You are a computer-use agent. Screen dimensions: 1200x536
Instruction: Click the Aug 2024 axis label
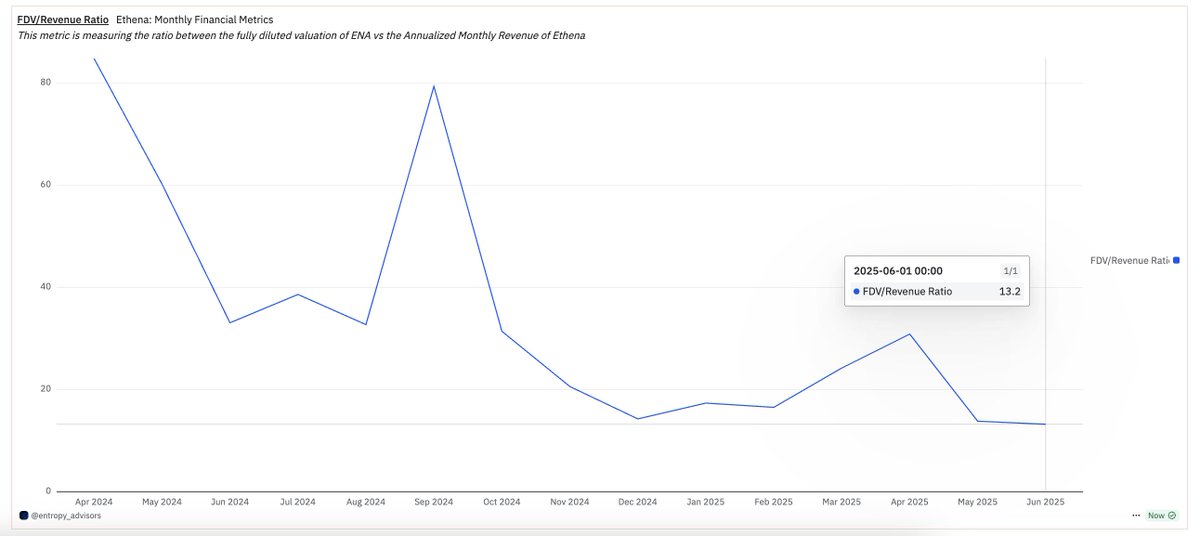(366, 502)
